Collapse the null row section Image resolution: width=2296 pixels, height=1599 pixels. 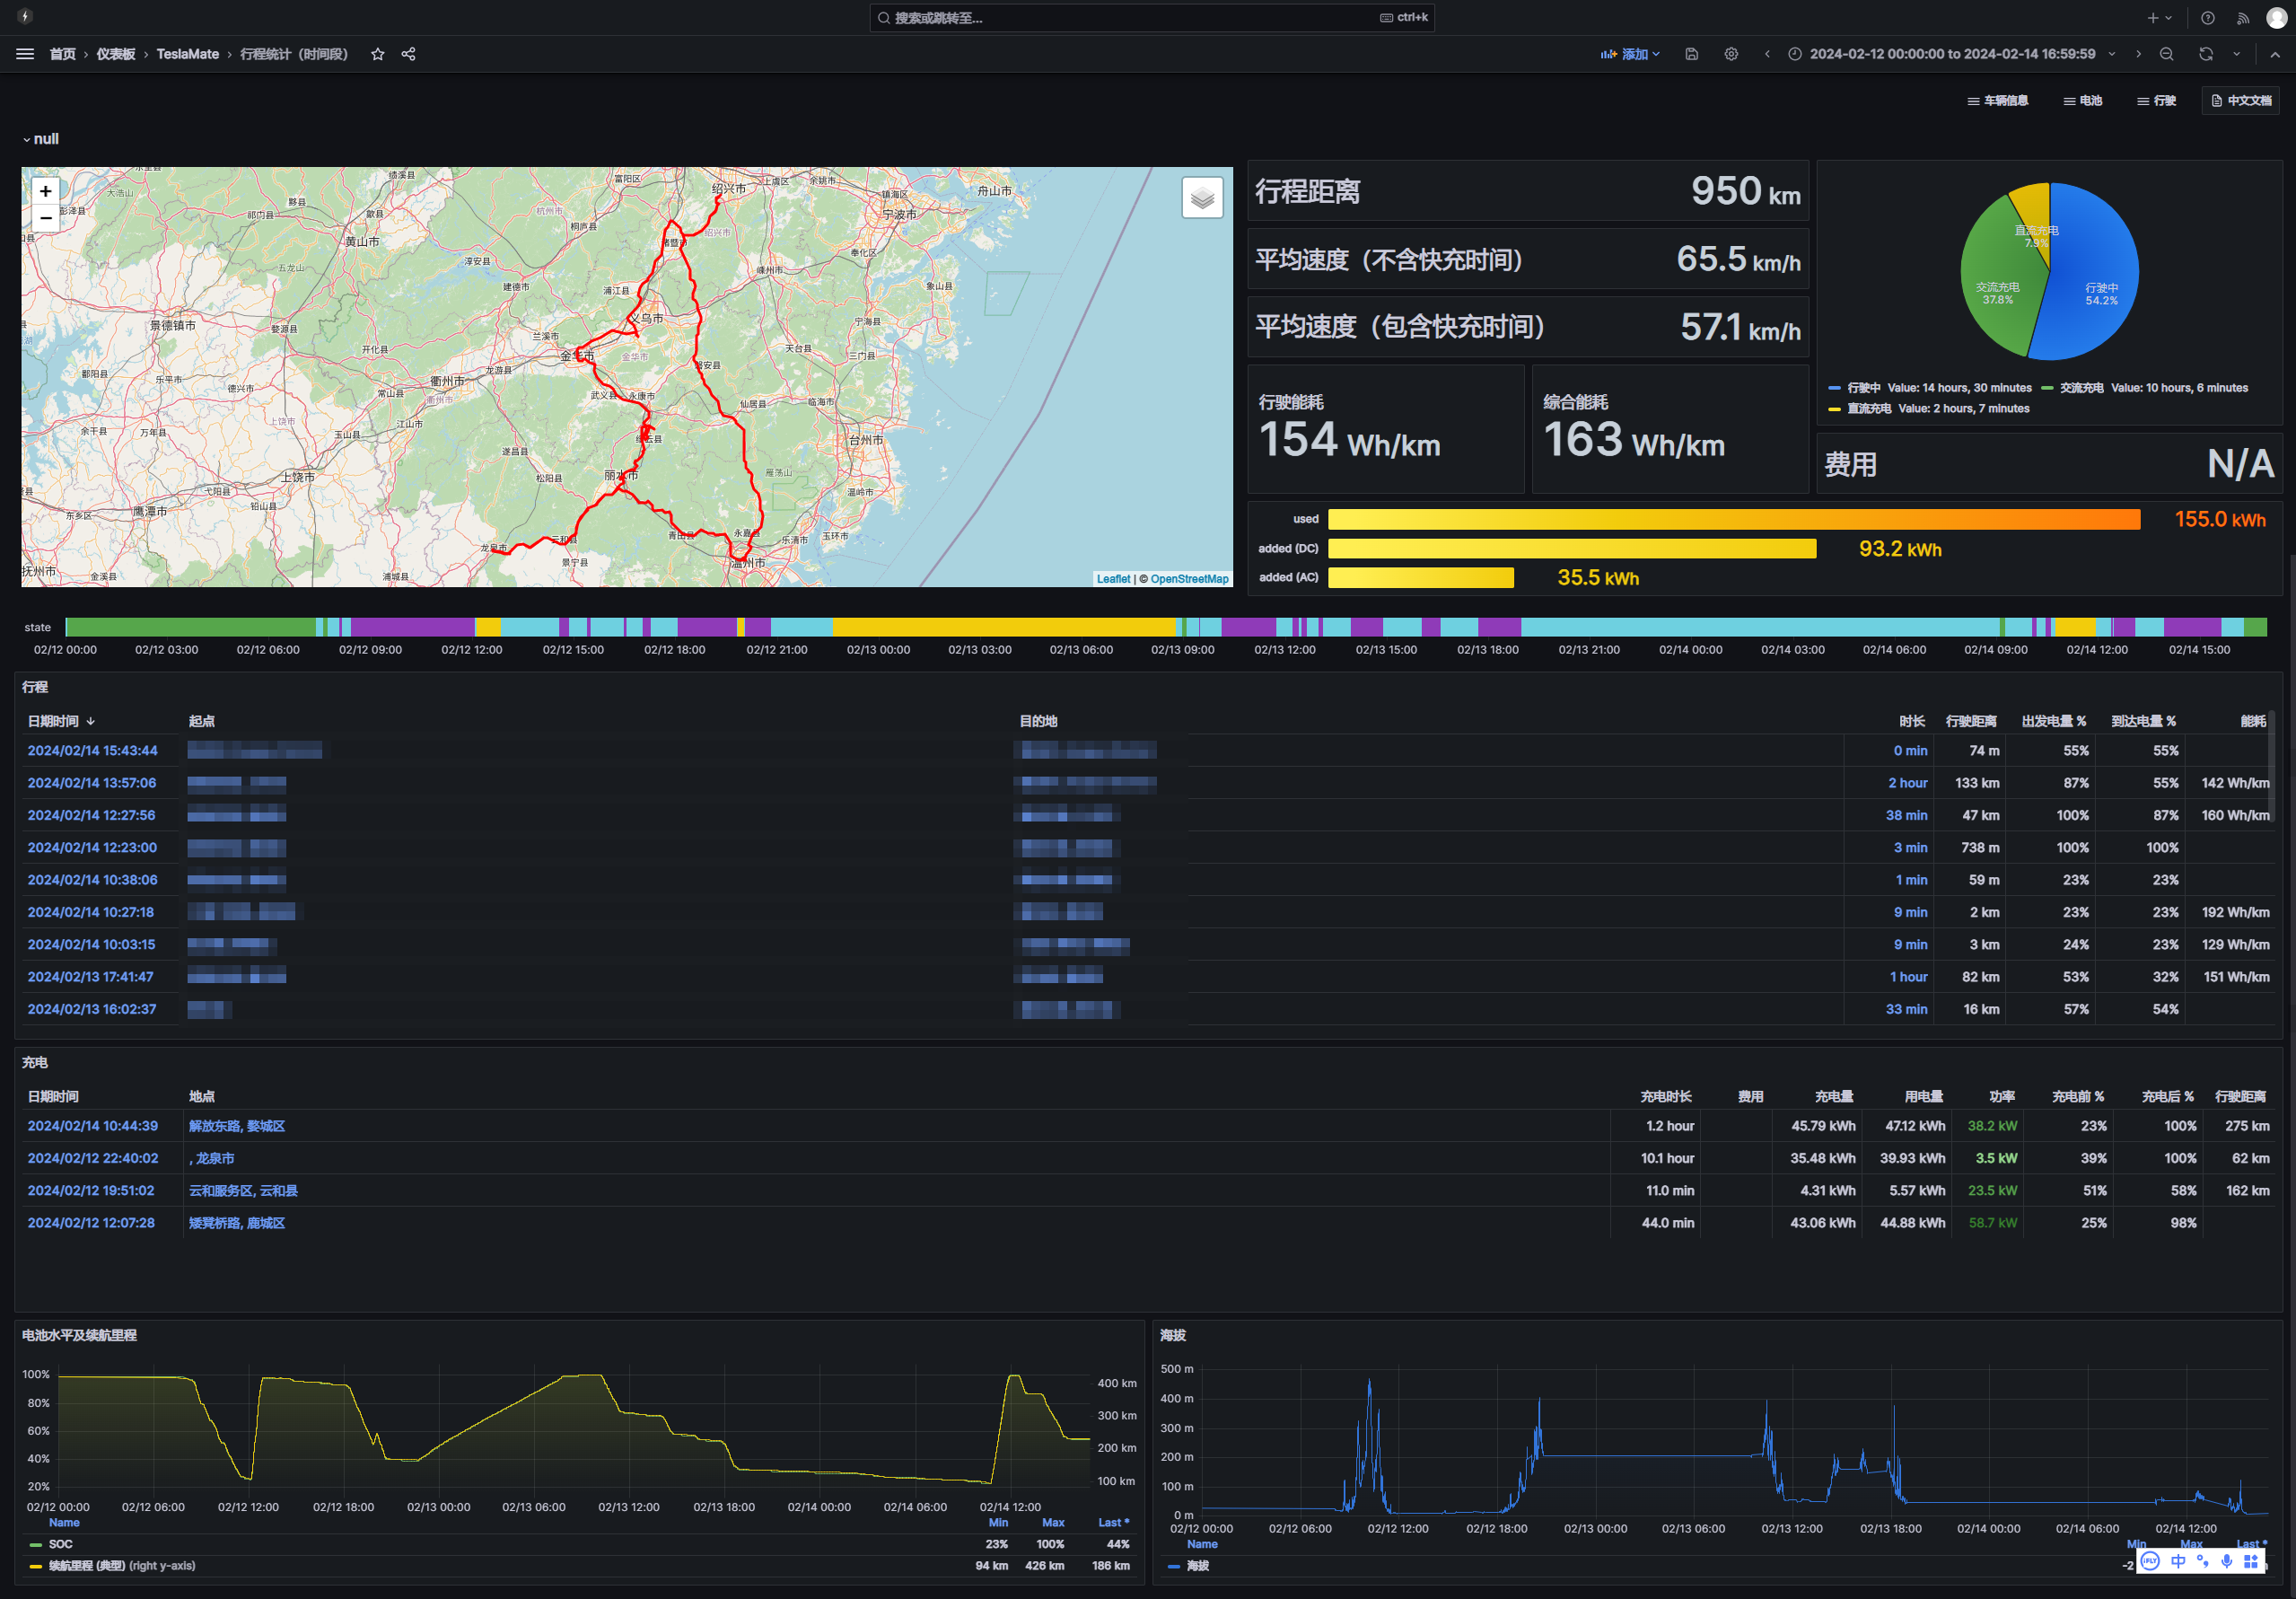[40, 139]
